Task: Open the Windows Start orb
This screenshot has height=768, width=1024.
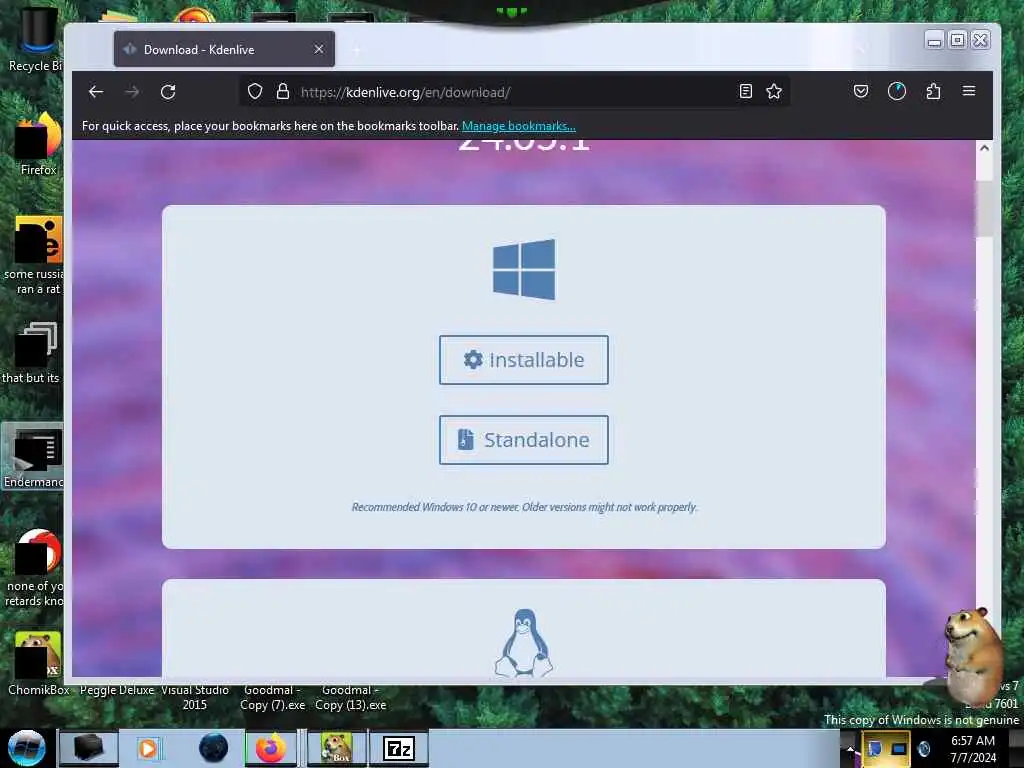Action: pyautogui.click(x=27, y=748)
